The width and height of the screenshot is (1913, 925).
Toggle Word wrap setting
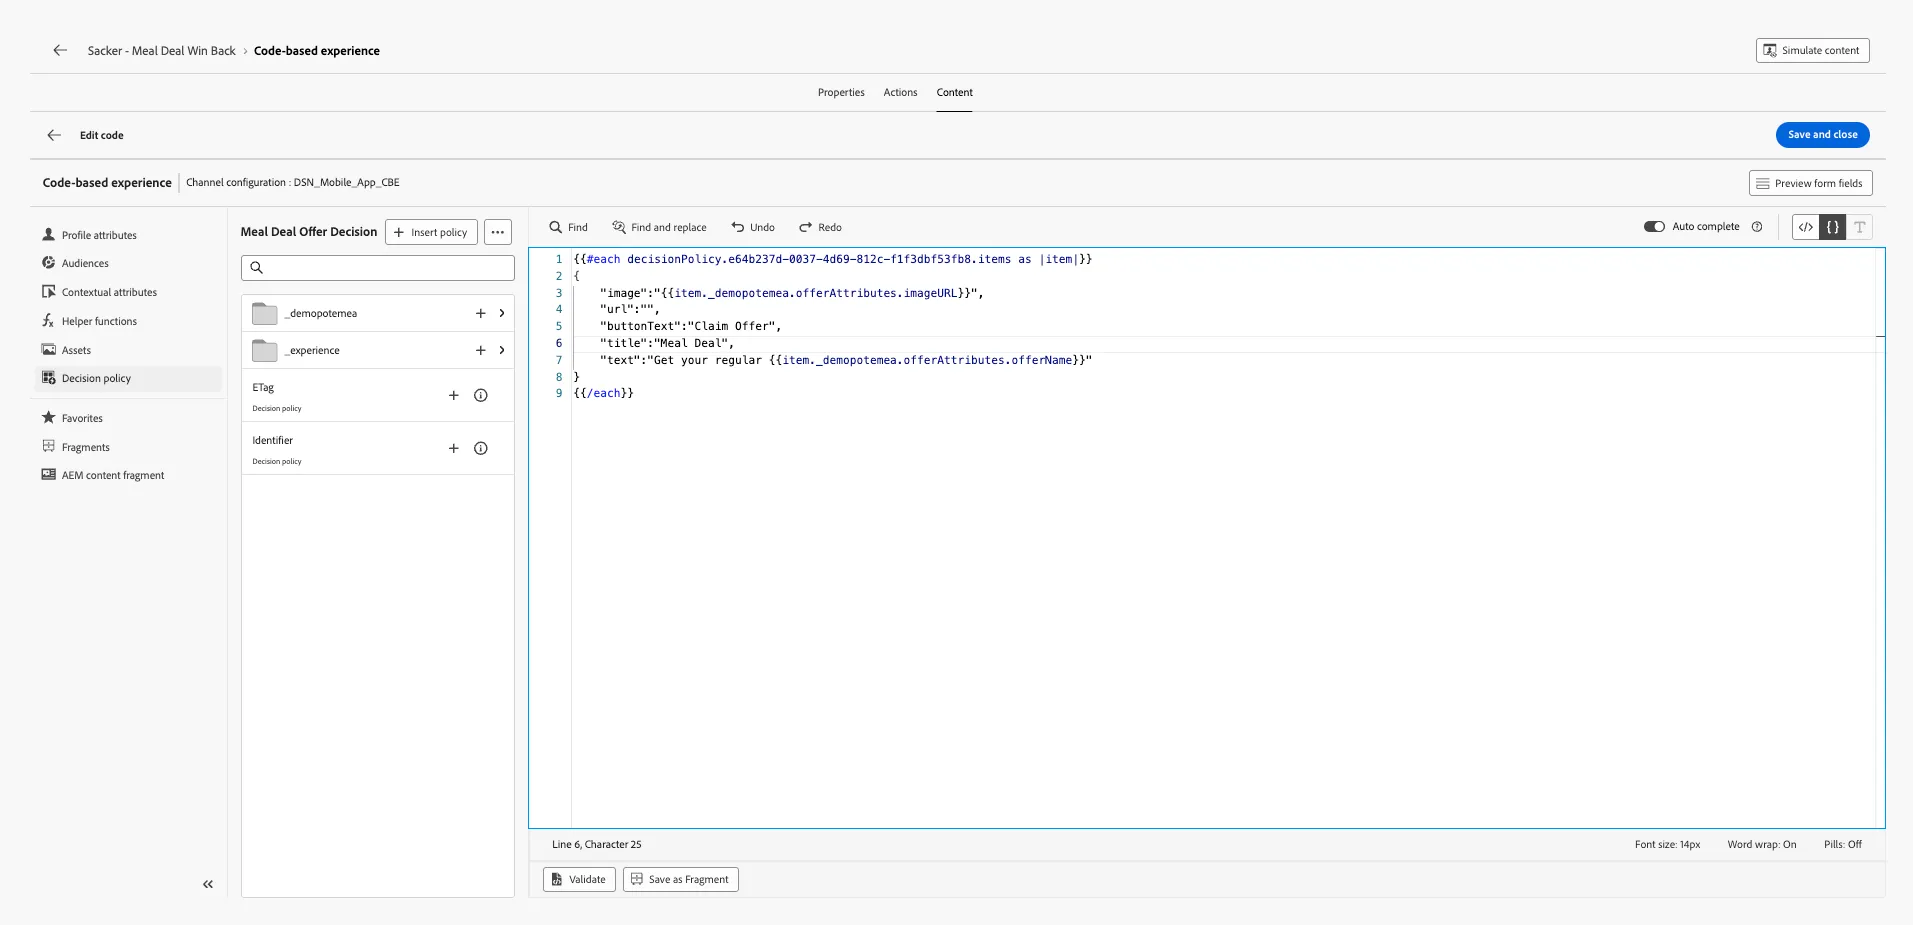(x=1762, y=844)
